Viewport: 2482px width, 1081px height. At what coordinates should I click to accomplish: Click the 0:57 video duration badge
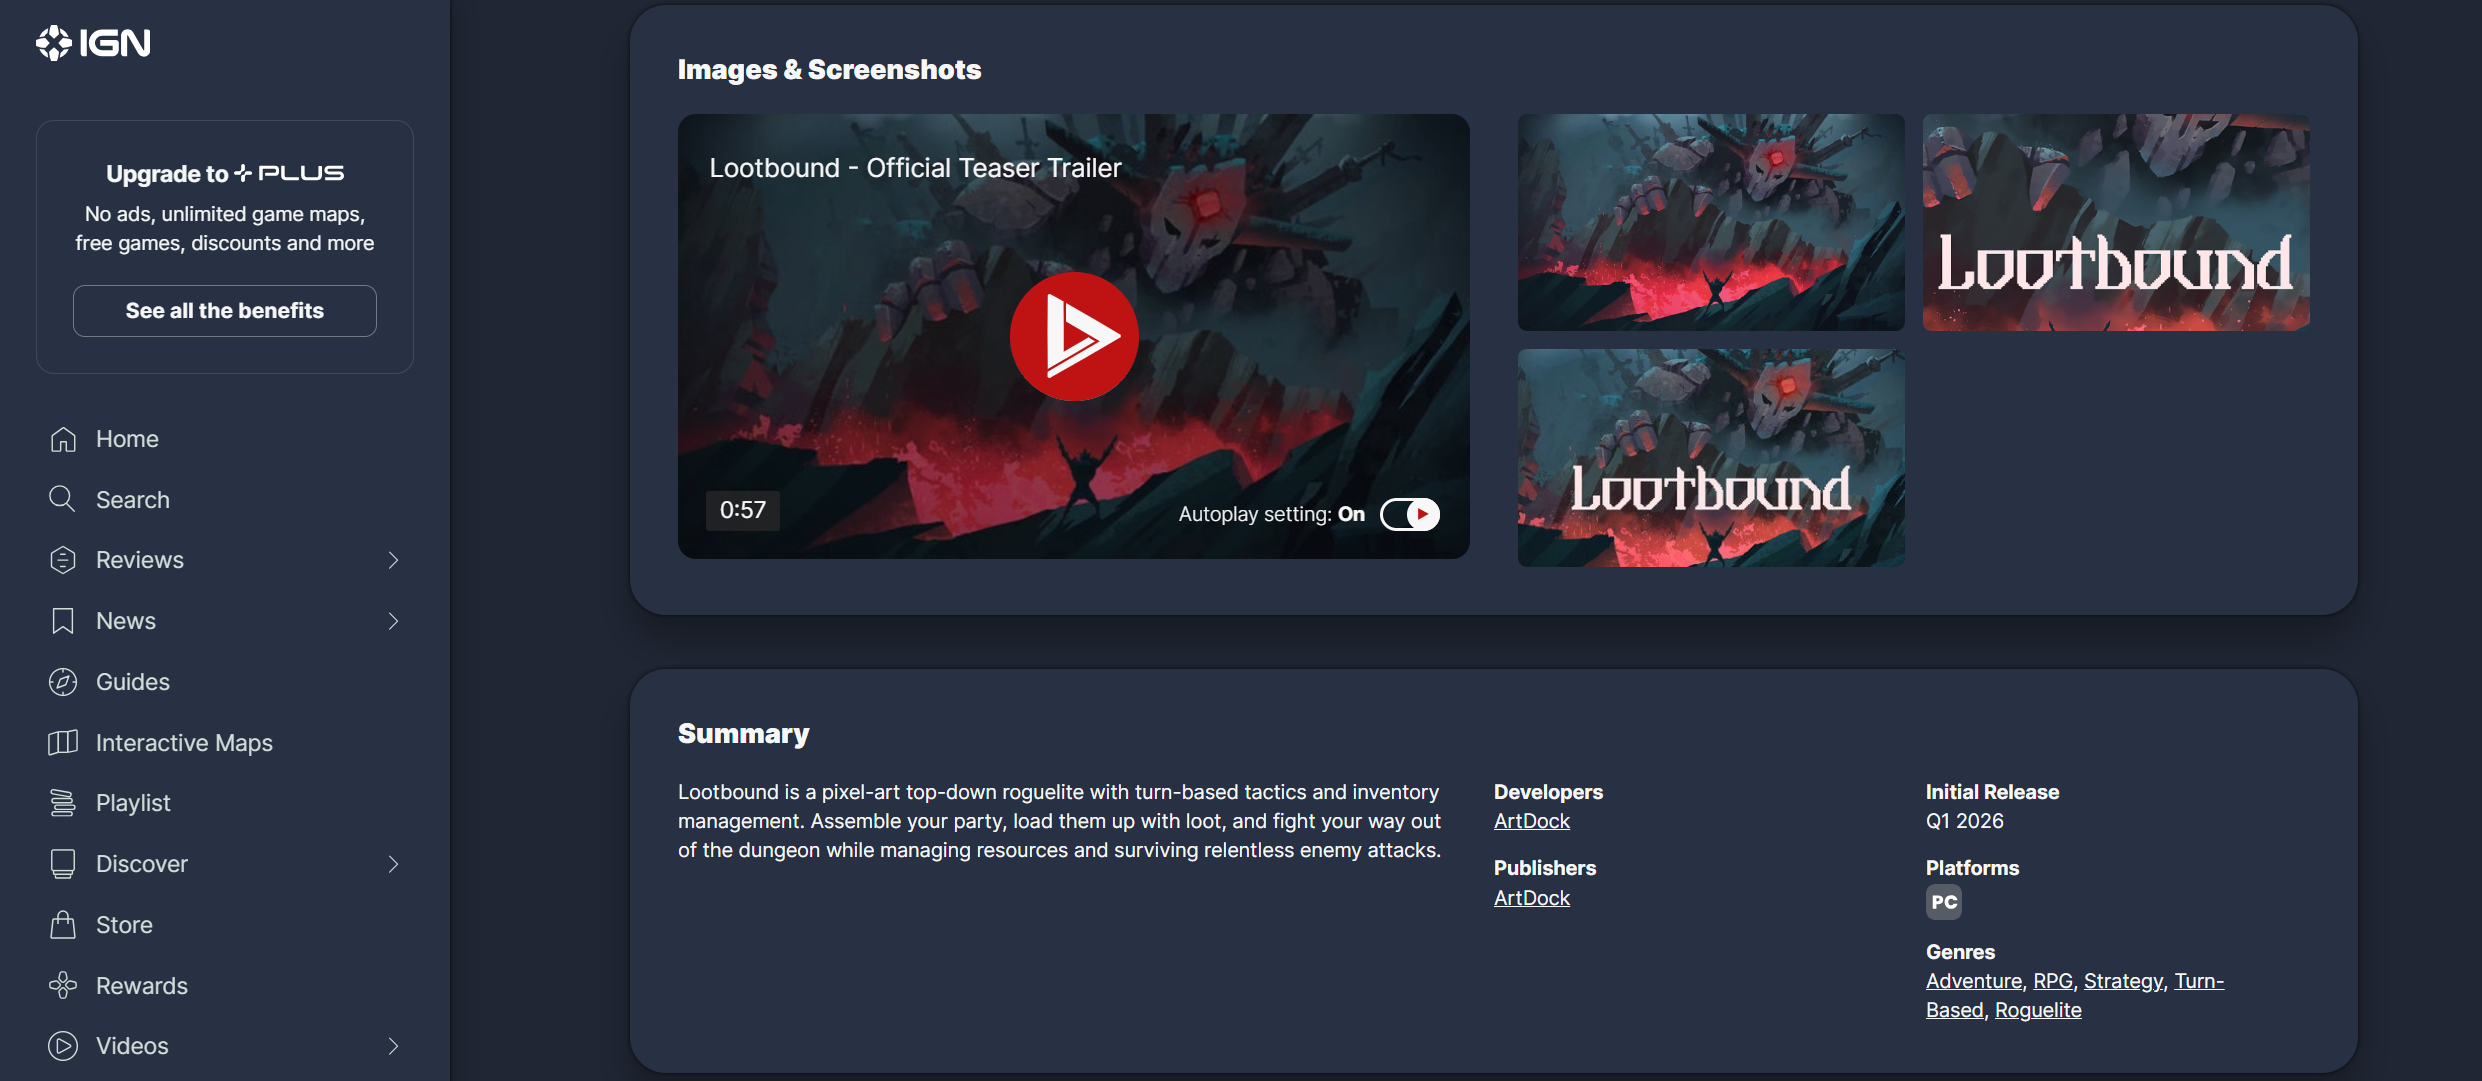tap(743, 510)
